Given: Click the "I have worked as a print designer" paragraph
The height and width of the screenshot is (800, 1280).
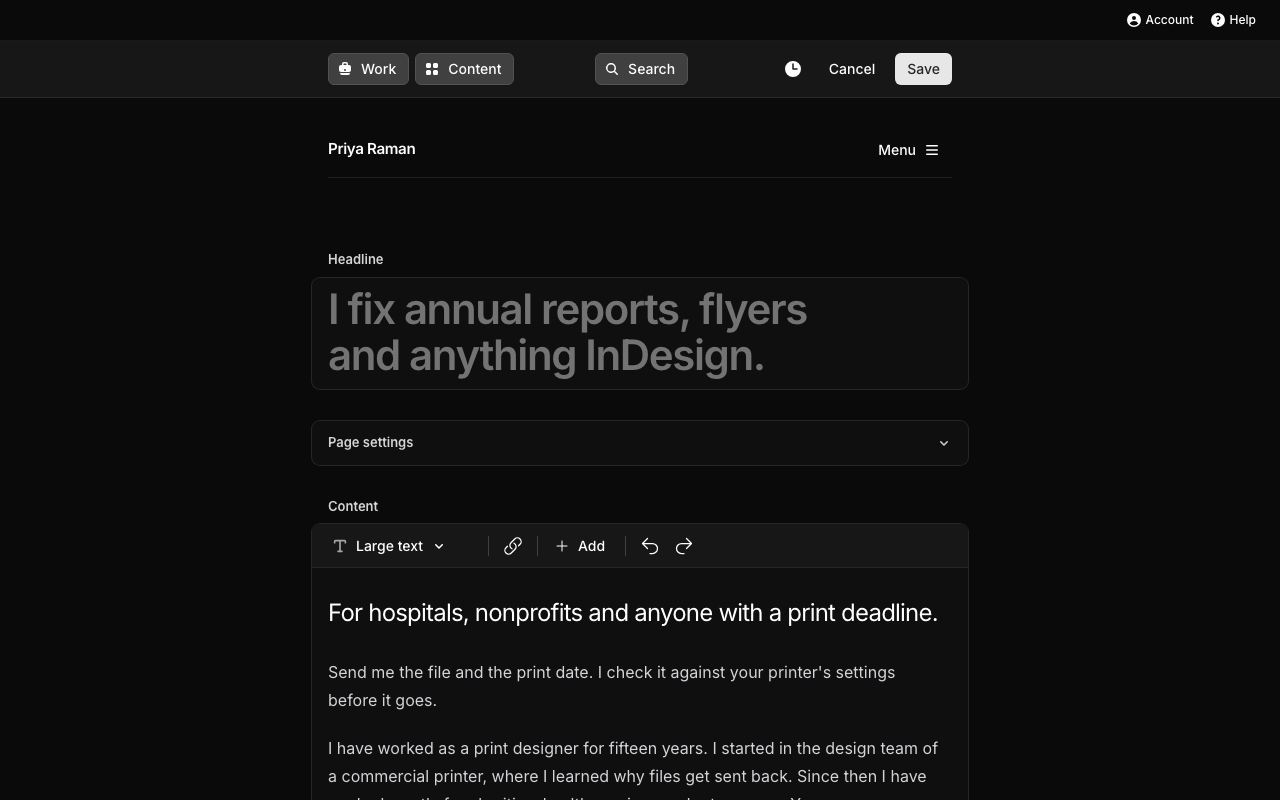Looking at the screenshot, I should point(633,772).
